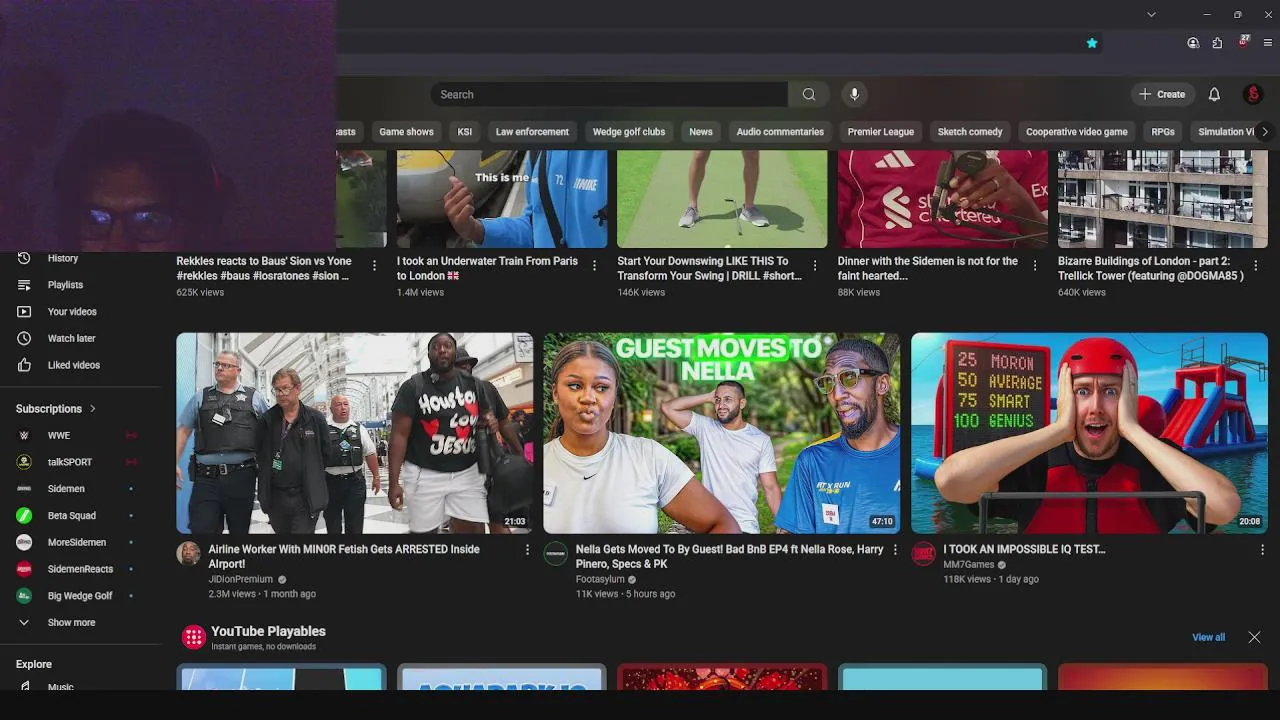
Task: Open options for IMPOSSIBLE IQ TEST video
Action: click(x=1262, y=550)
